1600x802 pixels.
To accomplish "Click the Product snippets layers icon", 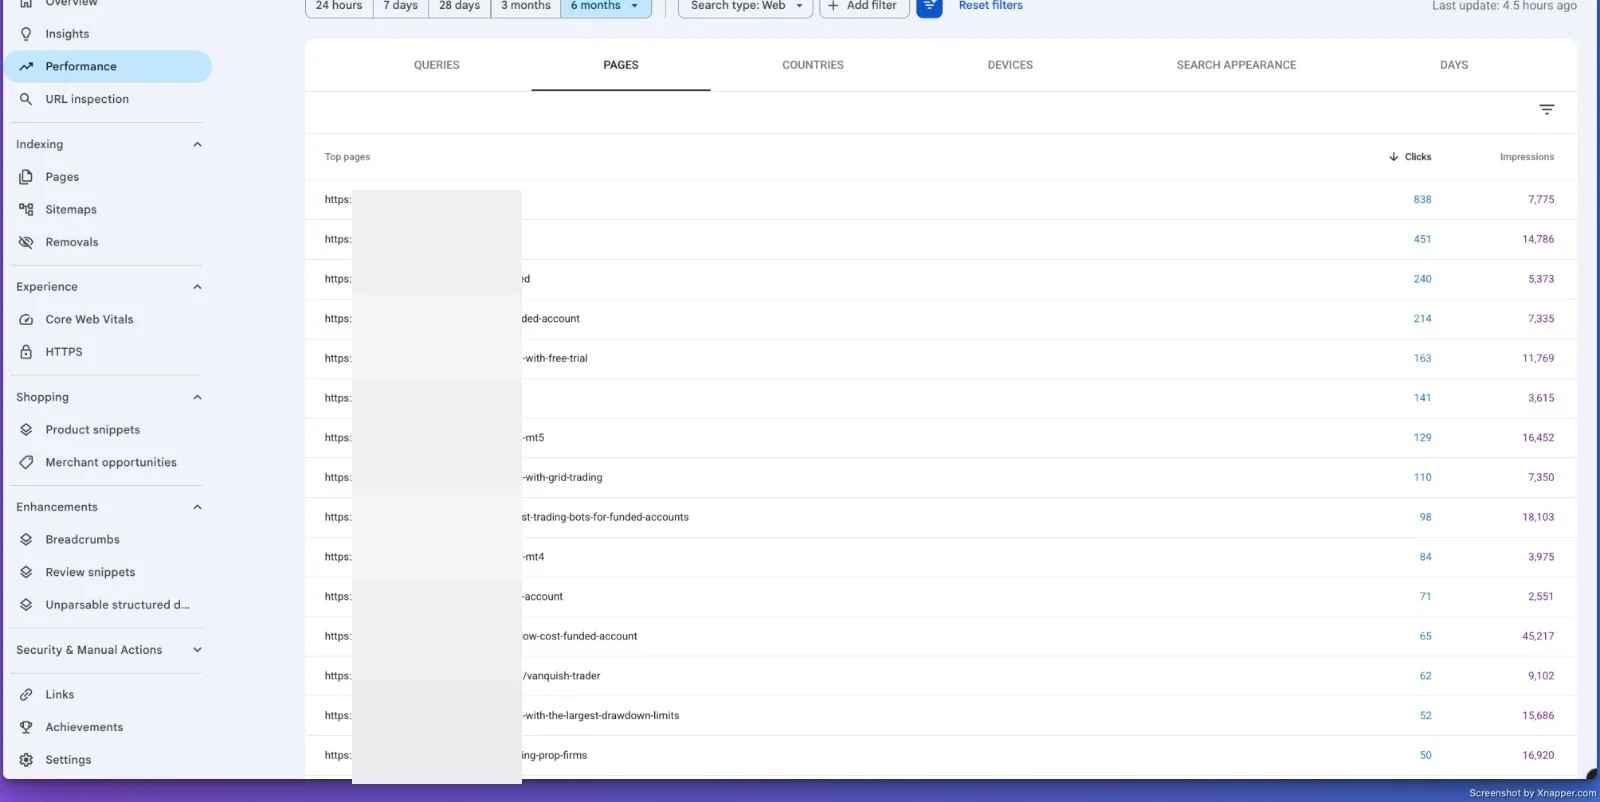I will click(26, 430).
